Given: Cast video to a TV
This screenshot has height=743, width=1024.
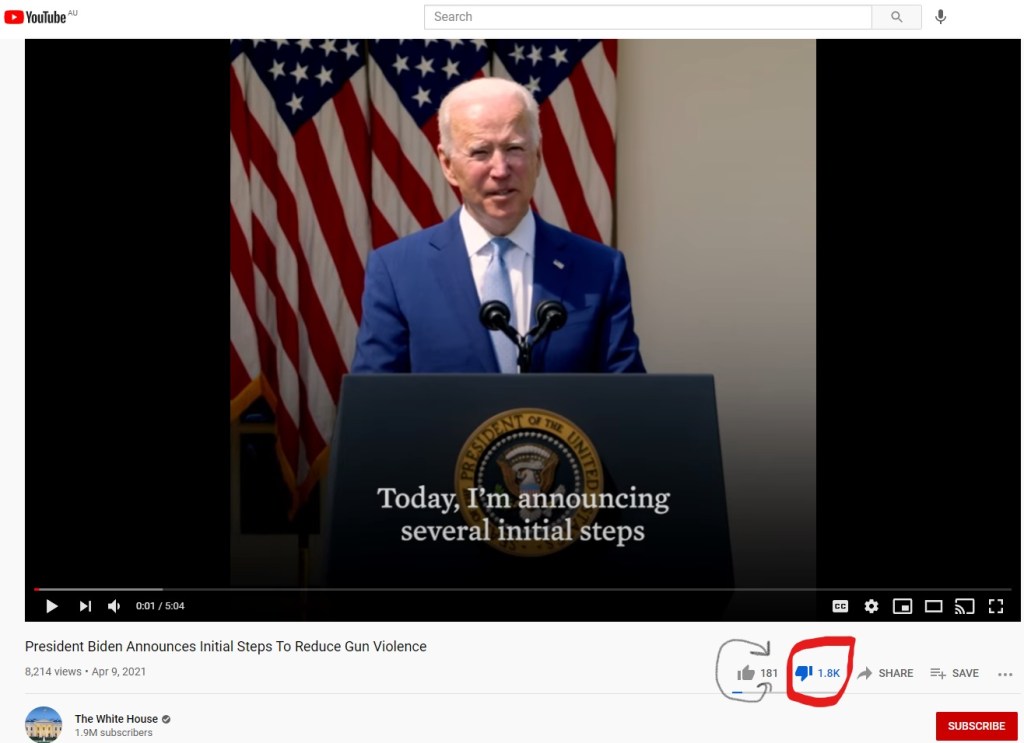Looking at the screenshot, I should point(964,606).
